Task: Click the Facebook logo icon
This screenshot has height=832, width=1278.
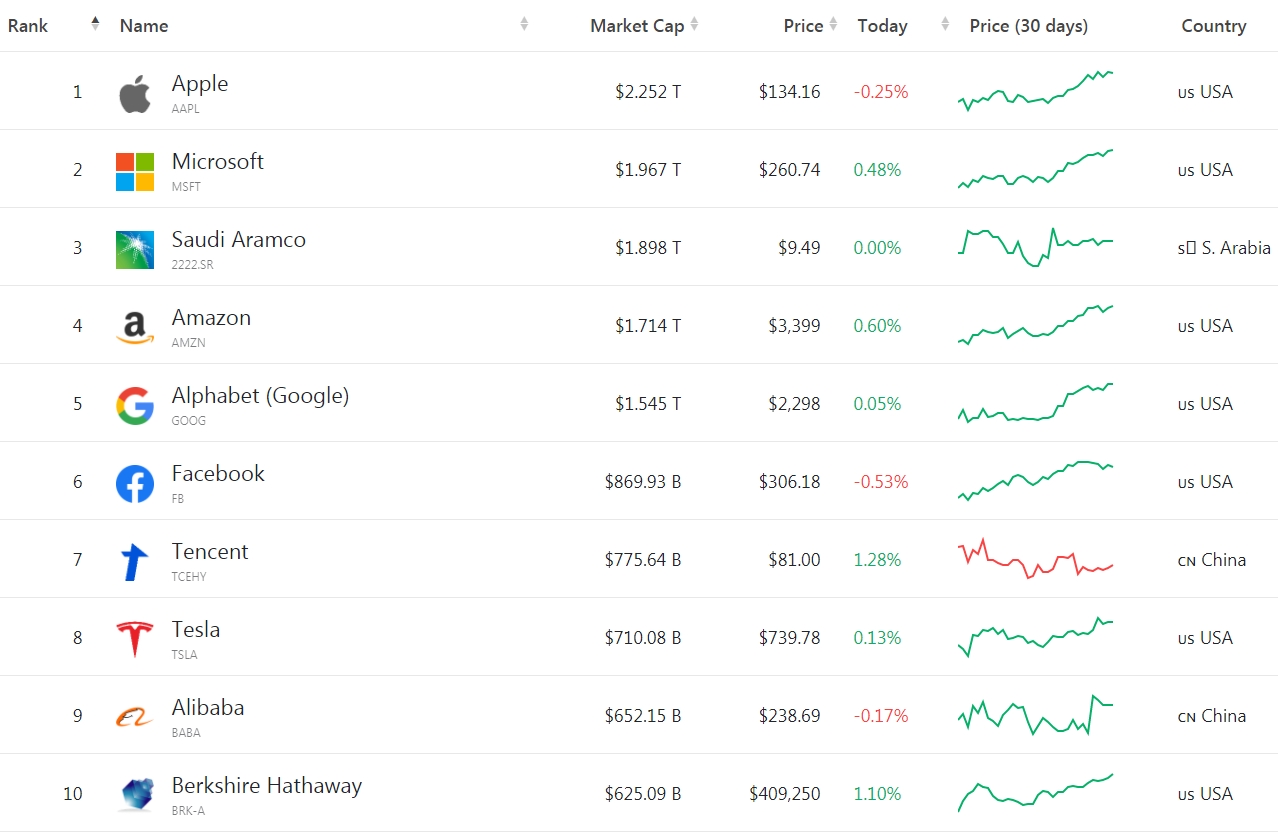Action: click(x=135, y=484)
